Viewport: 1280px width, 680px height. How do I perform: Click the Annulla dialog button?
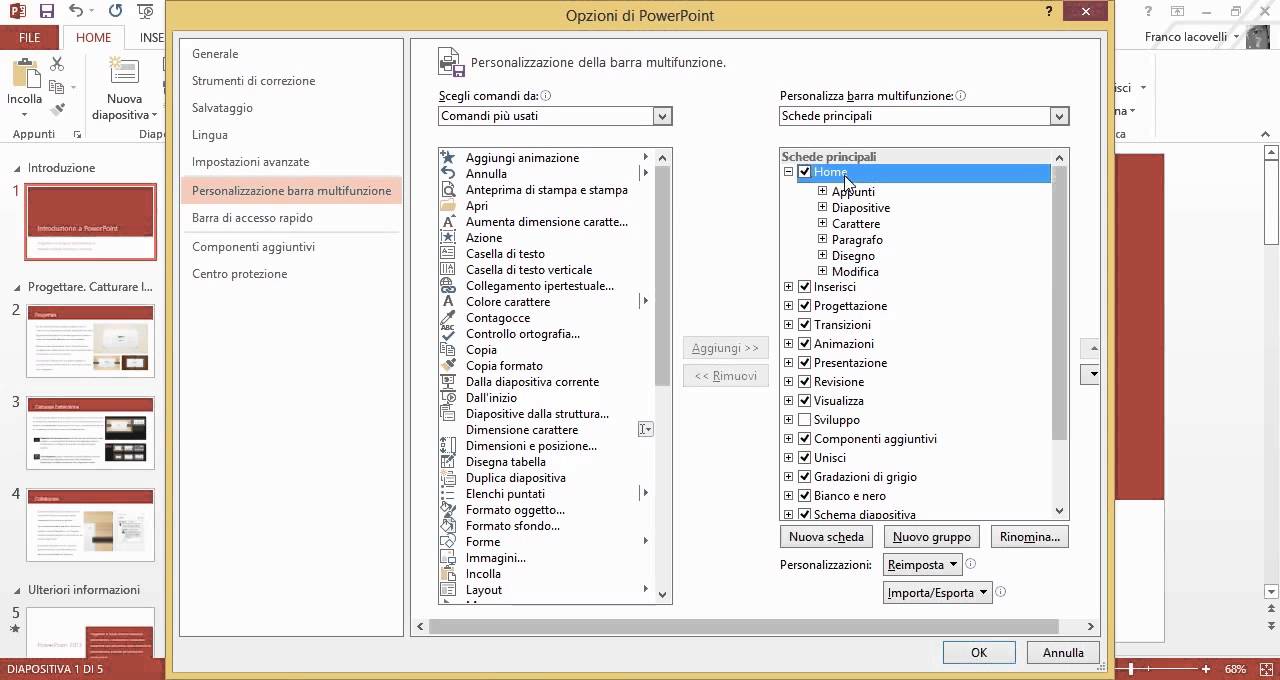(x=1063, y=653)
